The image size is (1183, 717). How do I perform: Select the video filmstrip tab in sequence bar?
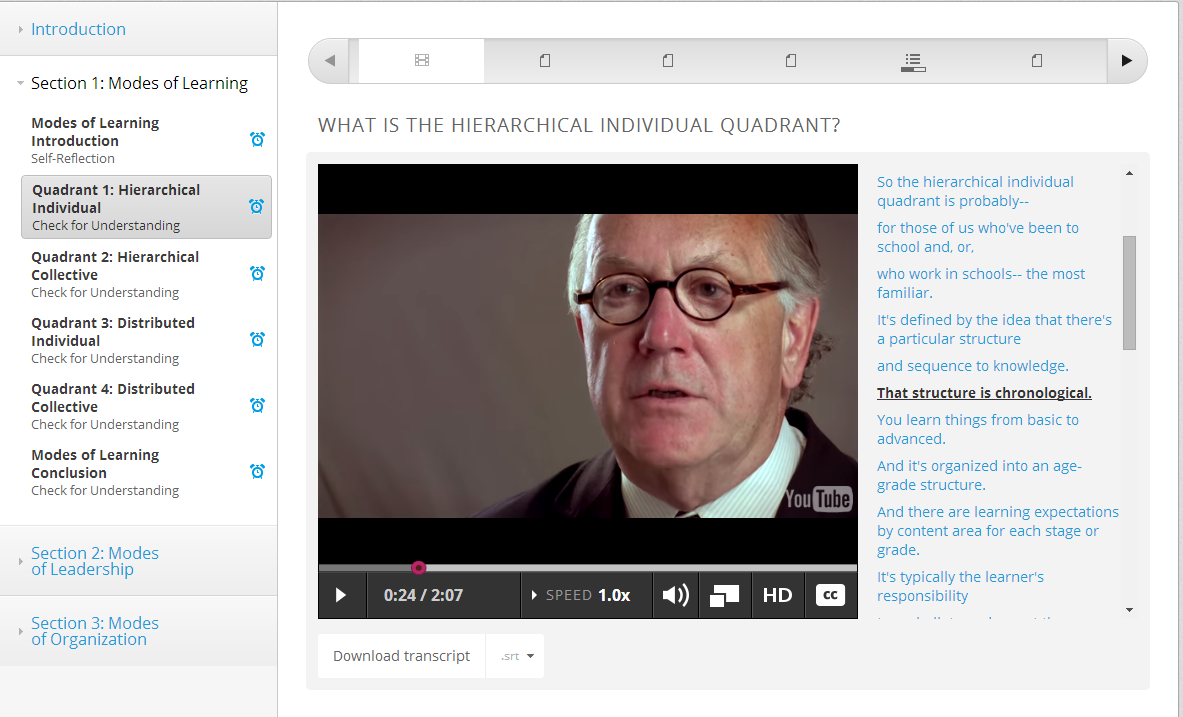[x=421, y=61]
